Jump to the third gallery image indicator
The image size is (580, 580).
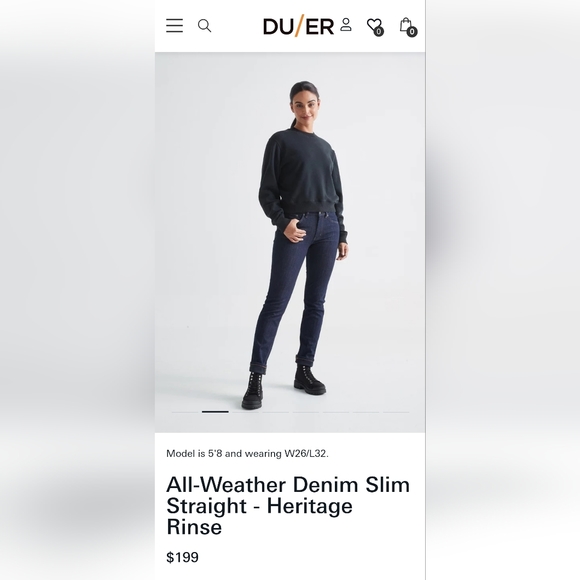point(245,412)
